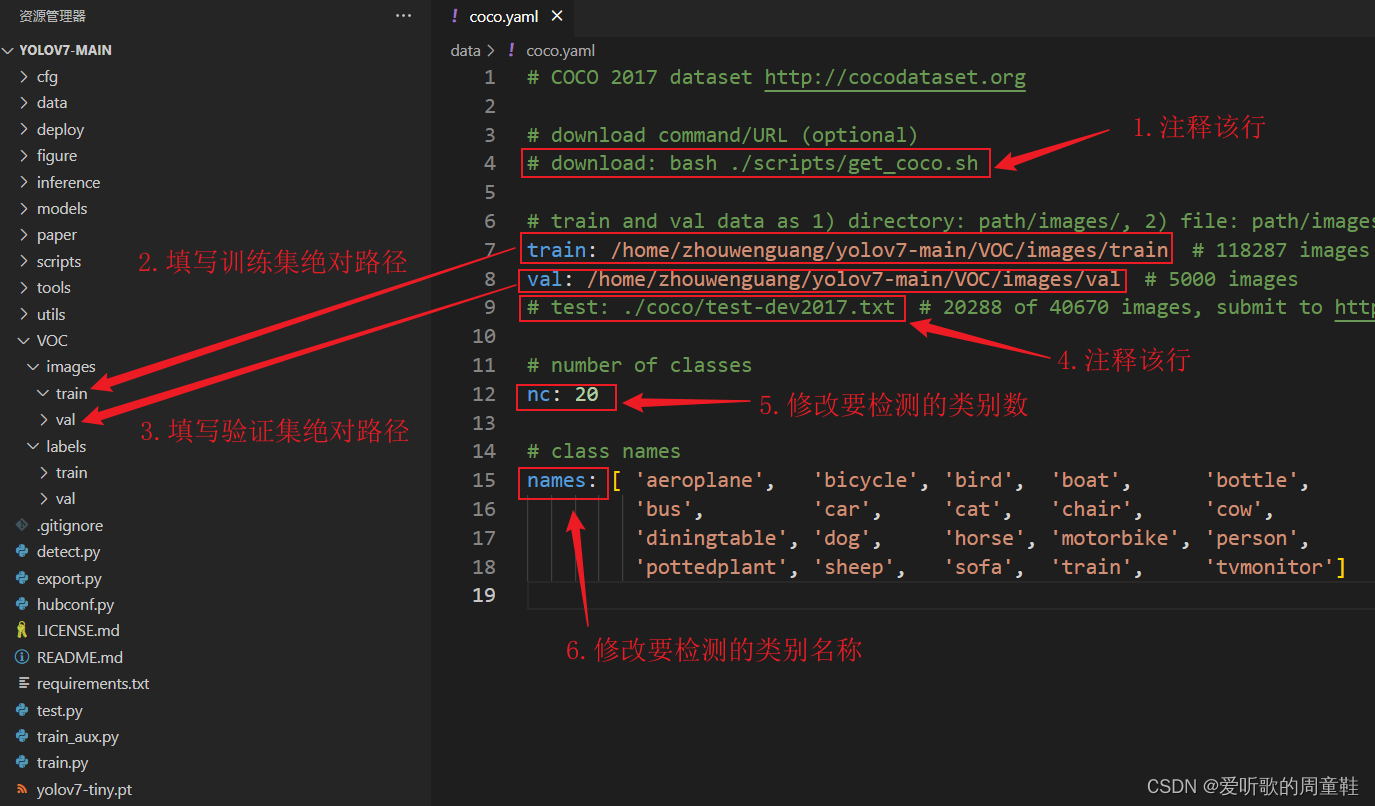The height and width of the screenshot is (806, 1375).
Task: Click line number 19 in the gutter
Action: pos(483,595)
